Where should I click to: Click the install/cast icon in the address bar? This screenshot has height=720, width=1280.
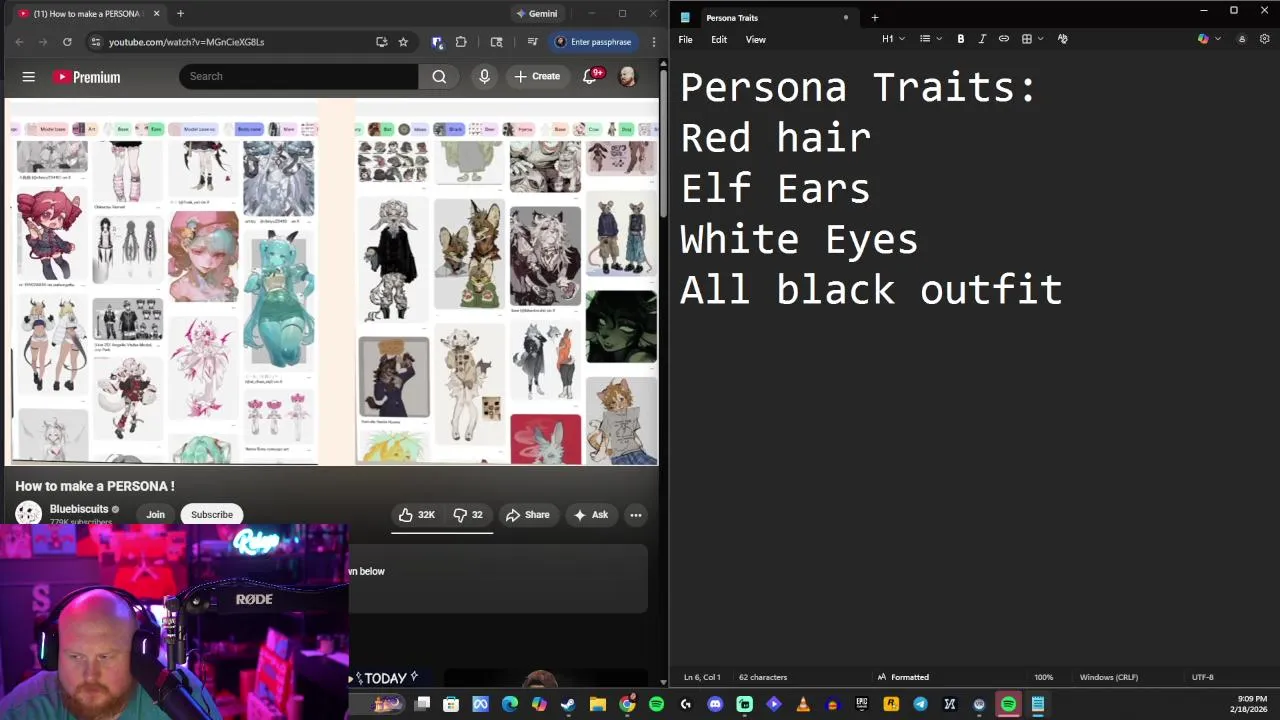[381, 42]
